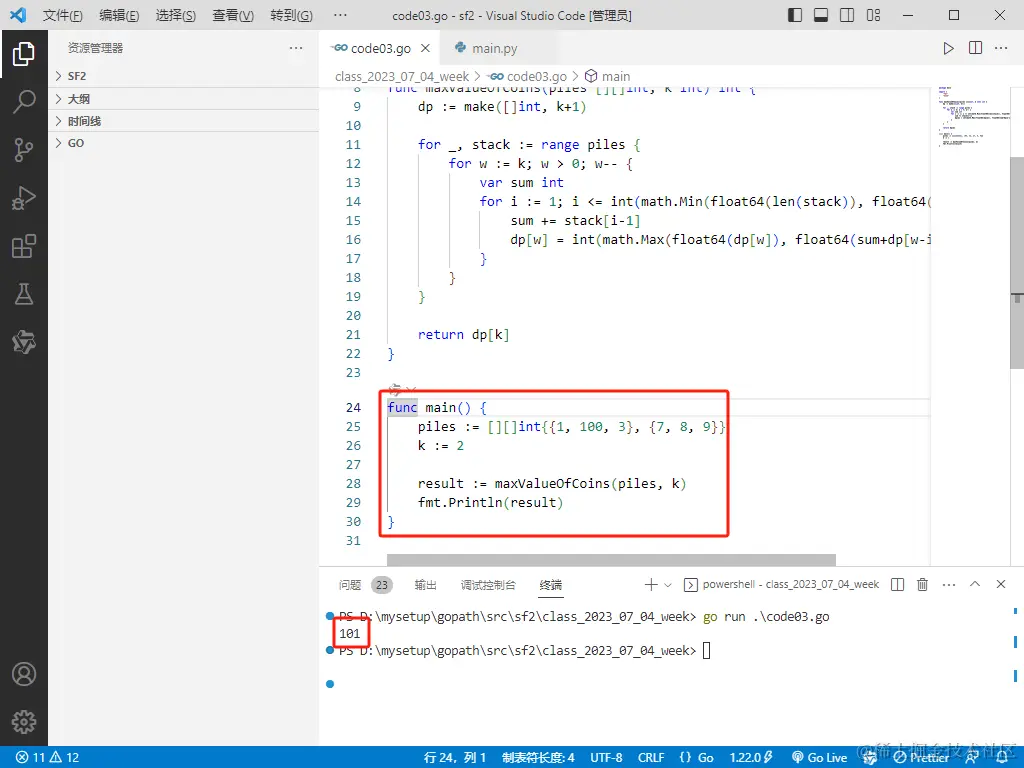Open the Search view icon
Screen dimensions: 1024x768
24,102
